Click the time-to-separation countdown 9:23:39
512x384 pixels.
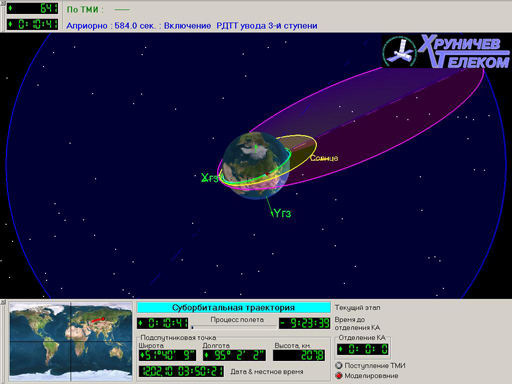[x=305, y=323]
